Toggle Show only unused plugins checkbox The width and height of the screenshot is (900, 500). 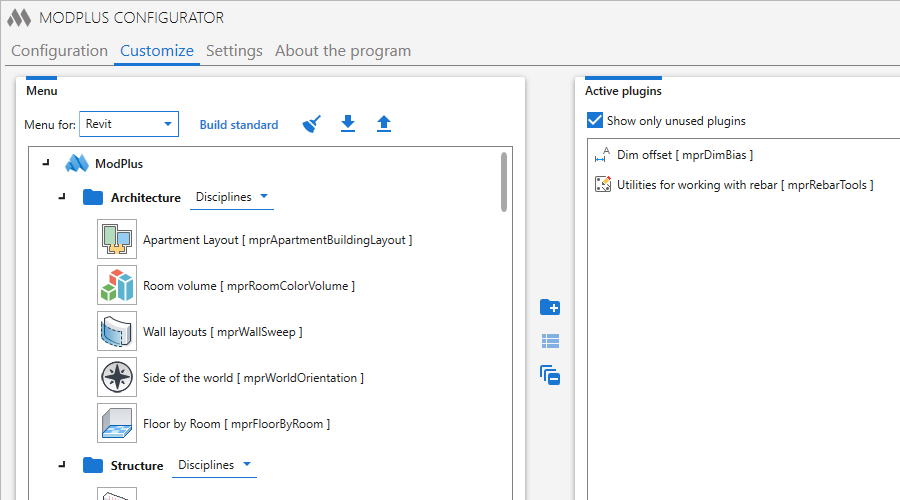point(595,120)
